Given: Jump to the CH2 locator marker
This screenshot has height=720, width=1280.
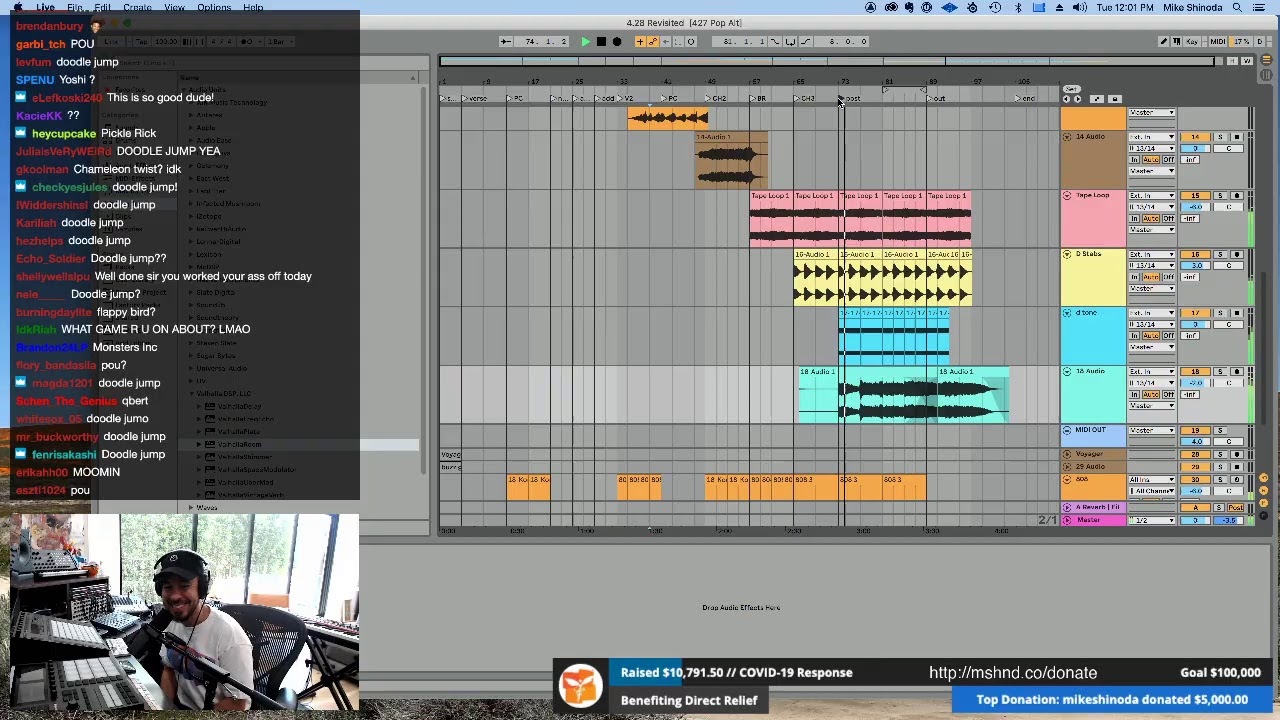Looking at the screenshot, I should [x=718, y=99].
